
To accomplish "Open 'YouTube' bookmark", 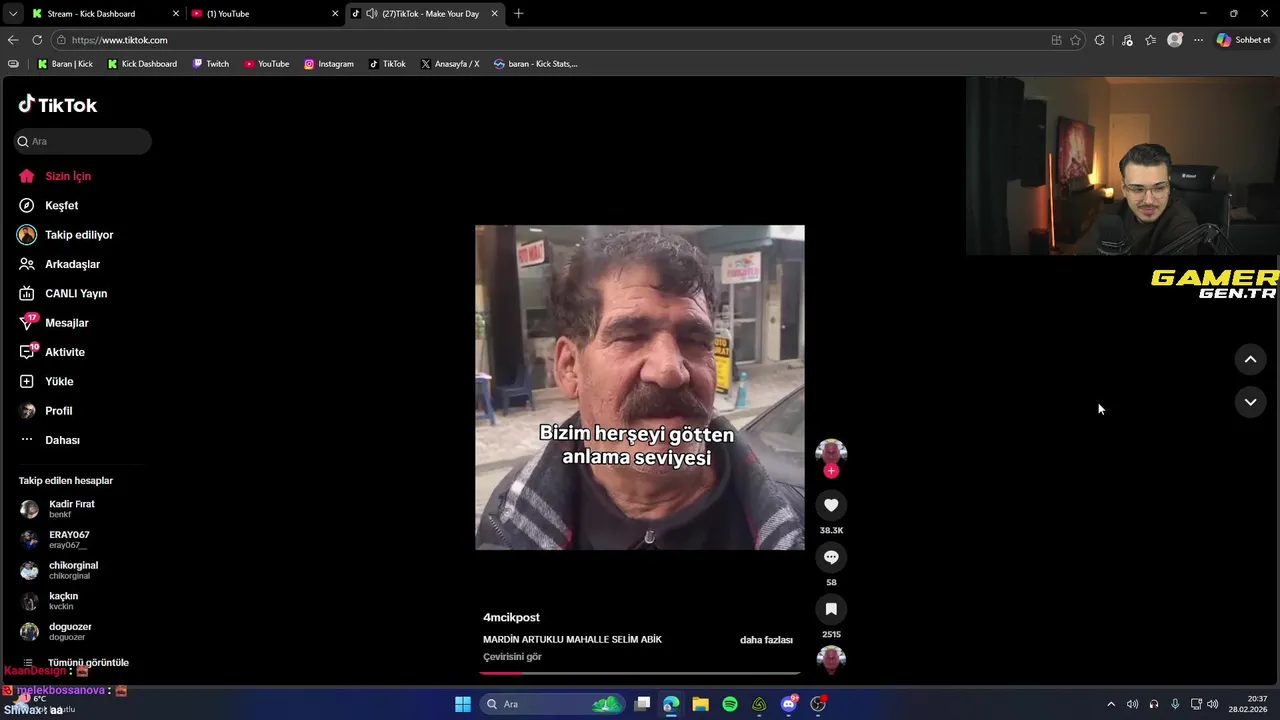I will click(266, 64).
